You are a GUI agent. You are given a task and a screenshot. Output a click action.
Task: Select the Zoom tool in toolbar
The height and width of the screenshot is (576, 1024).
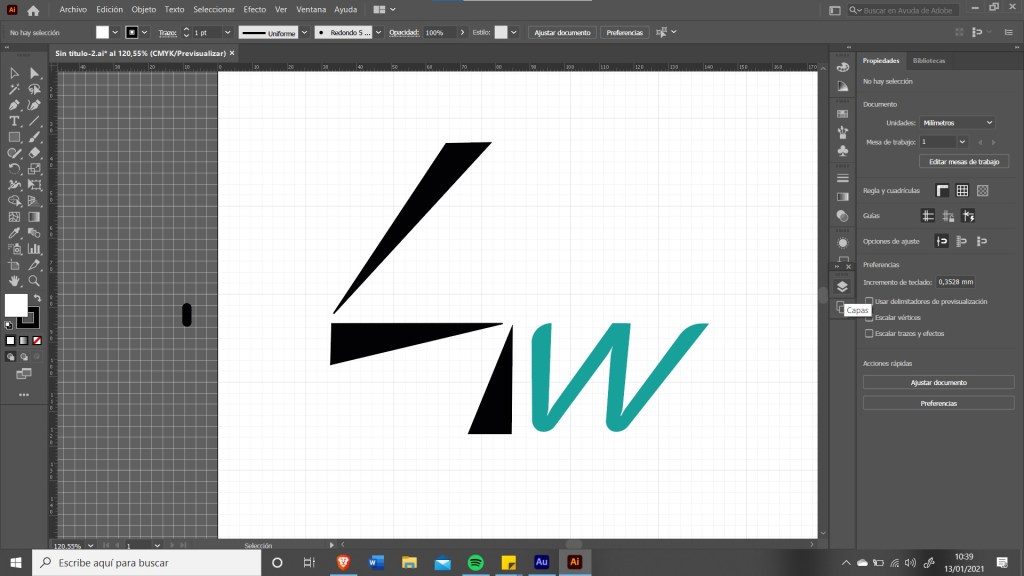click(x=34, y=281)
